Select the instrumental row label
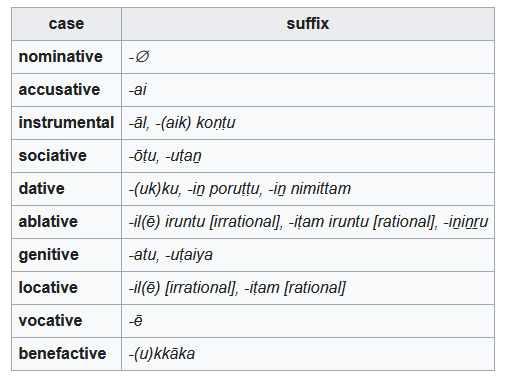Viewport: 510px width, 388px height. click(66, 123)
